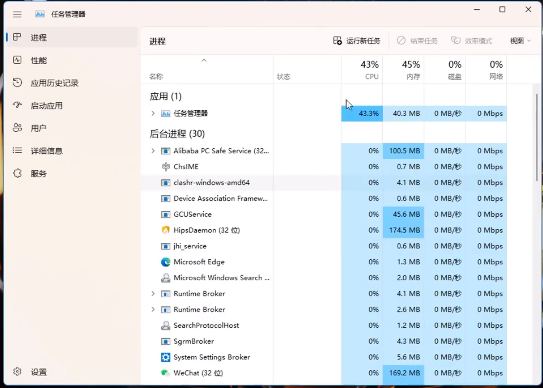The image size is (543, 388).
Task: Switch to 性能 (Performance) tab
Action: [x=72, y=60]
